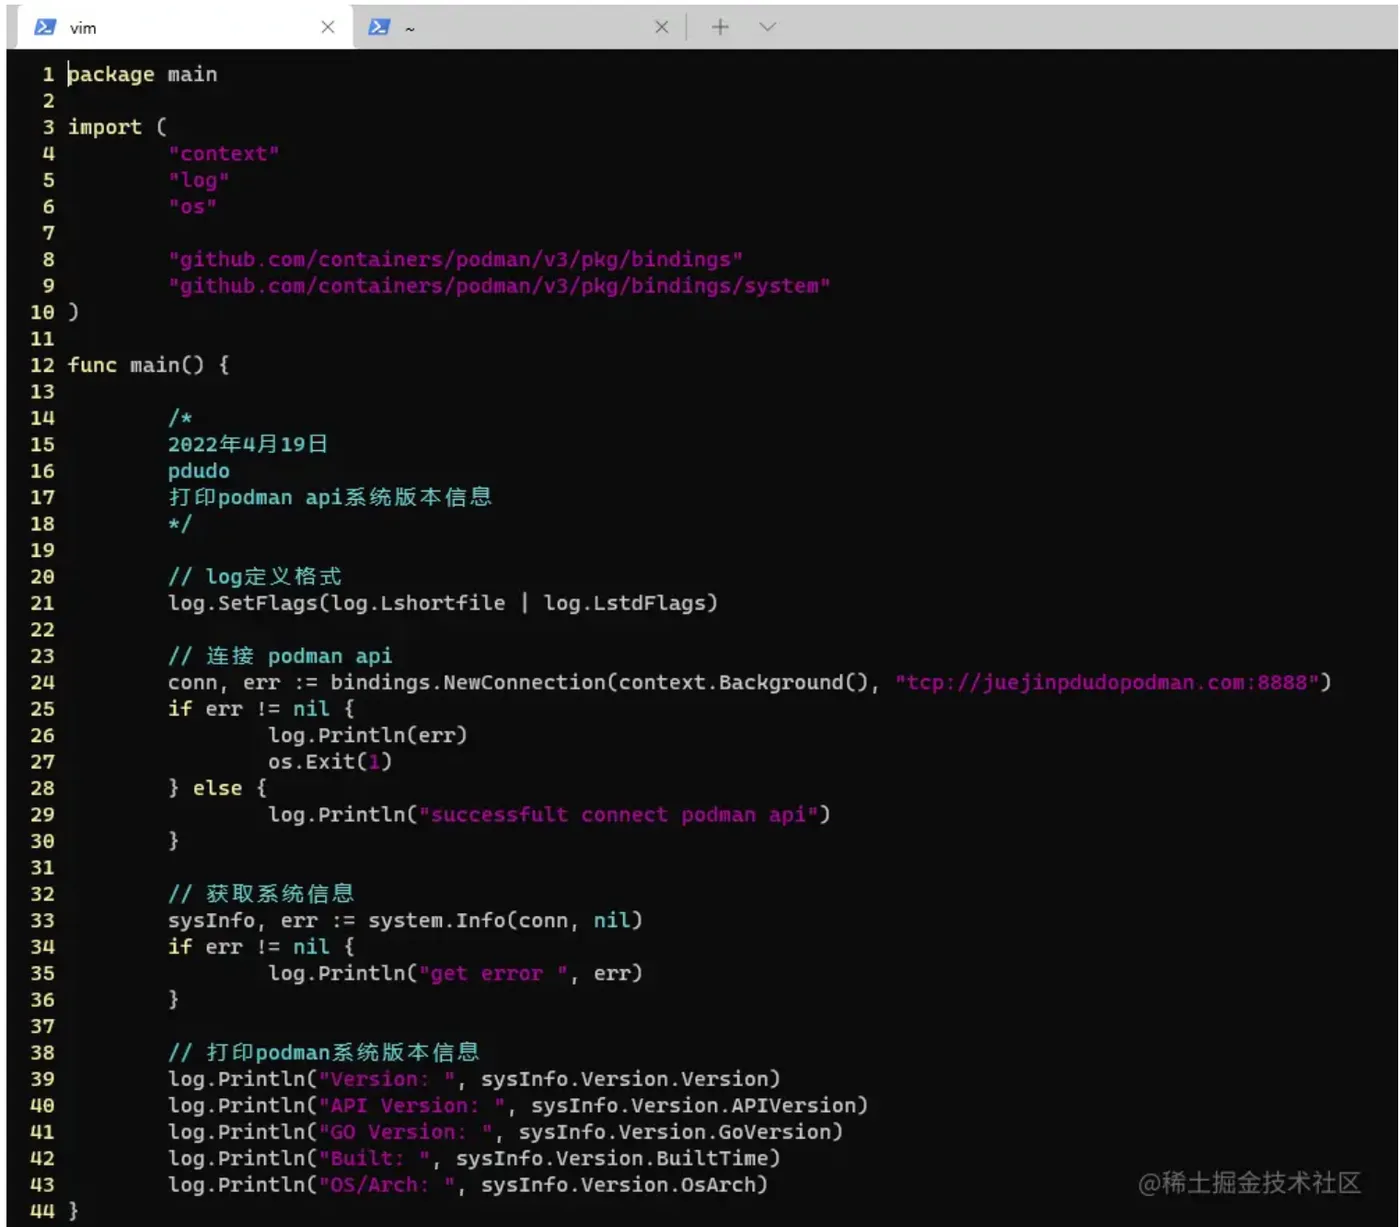Screen dimensions: 1400x1227
Task: Click the 'pdudo' author comment
Action: [199, 471]
